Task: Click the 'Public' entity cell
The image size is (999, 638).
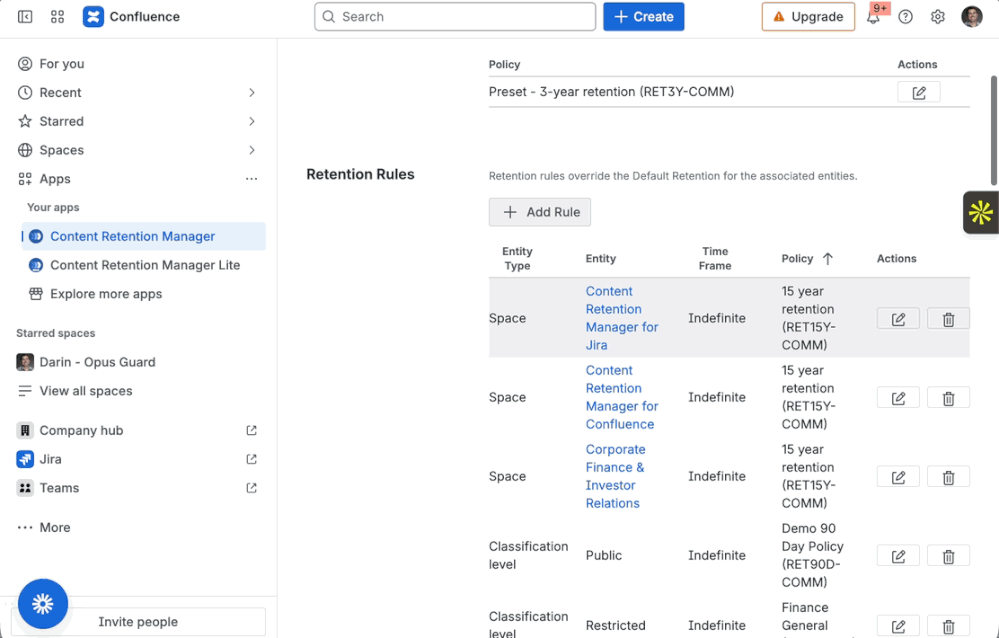Action: (x=603, y=555)
